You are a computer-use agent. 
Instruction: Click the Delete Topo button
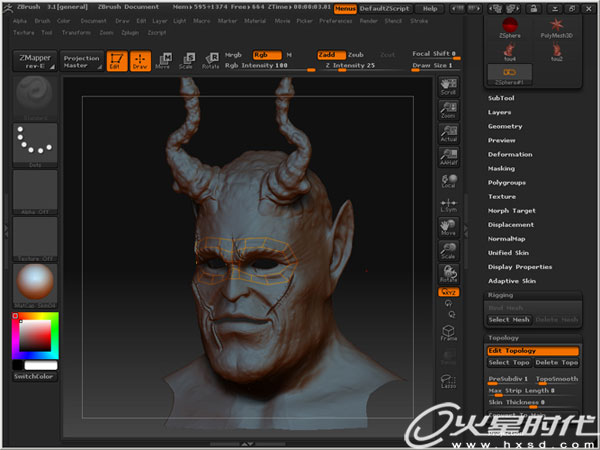click(556, 363)
